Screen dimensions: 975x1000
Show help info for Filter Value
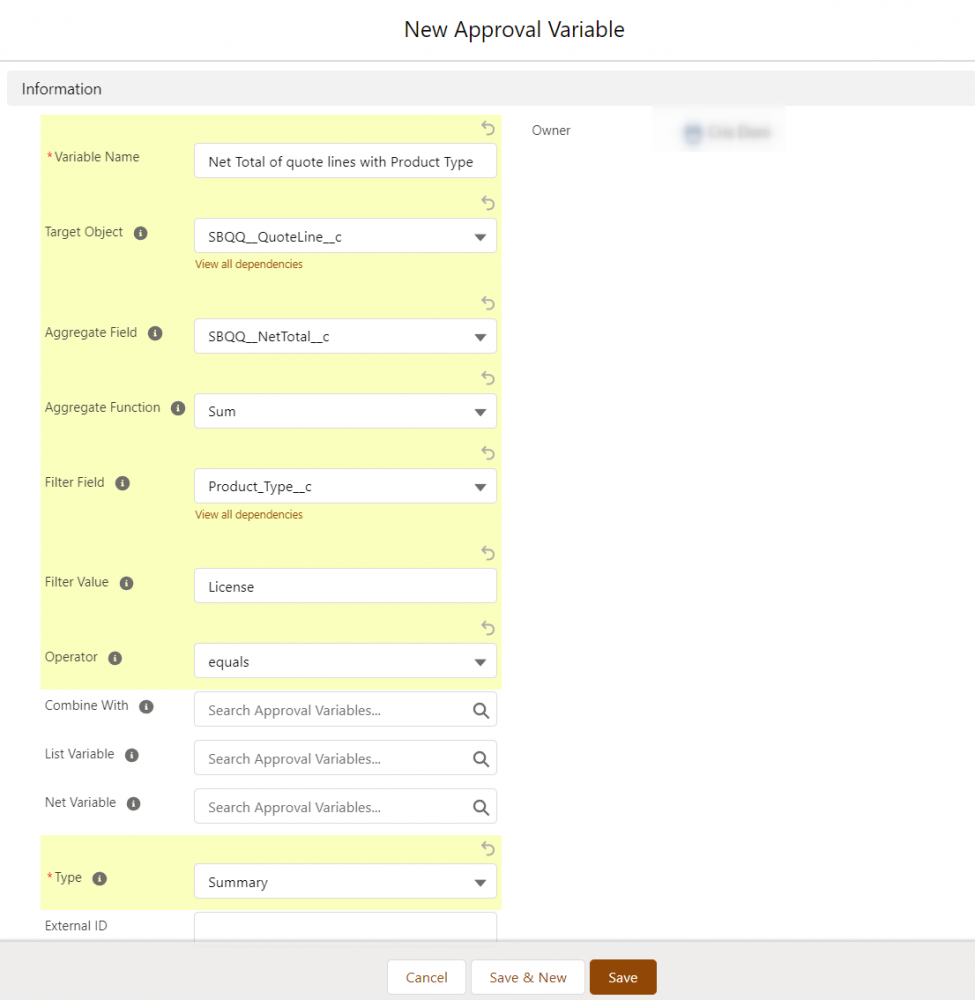127,583
